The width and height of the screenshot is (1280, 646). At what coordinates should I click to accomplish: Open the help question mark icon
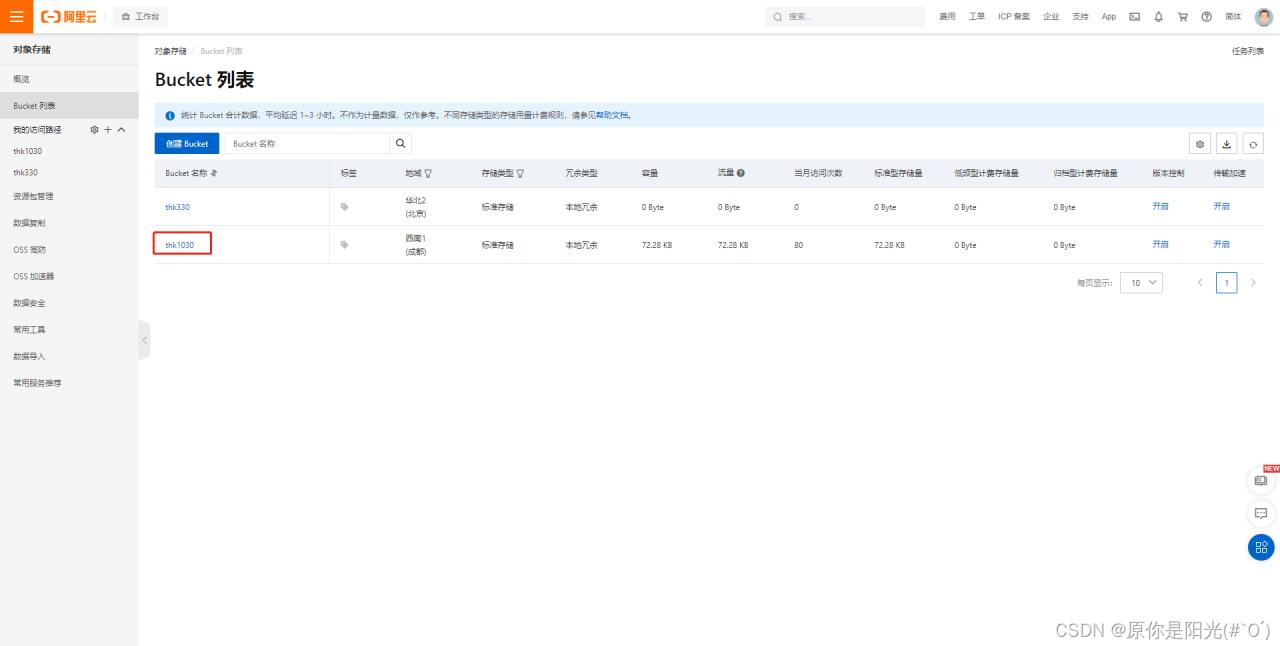[1206, 17]
